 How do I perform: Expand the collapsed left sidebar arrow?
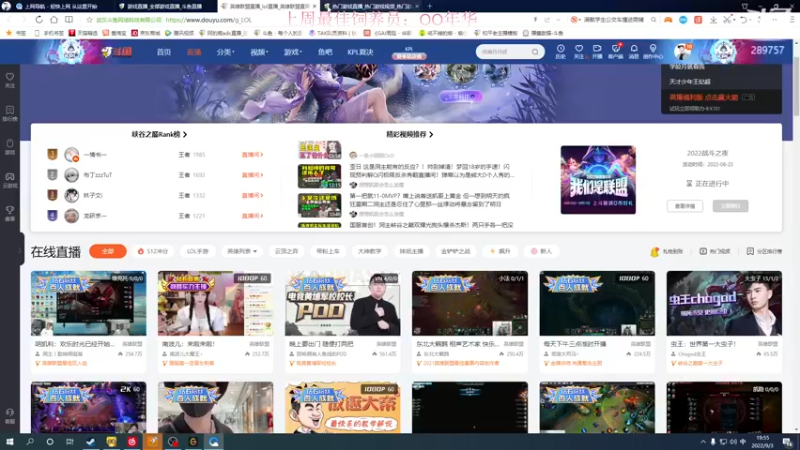tap(20, 250)
